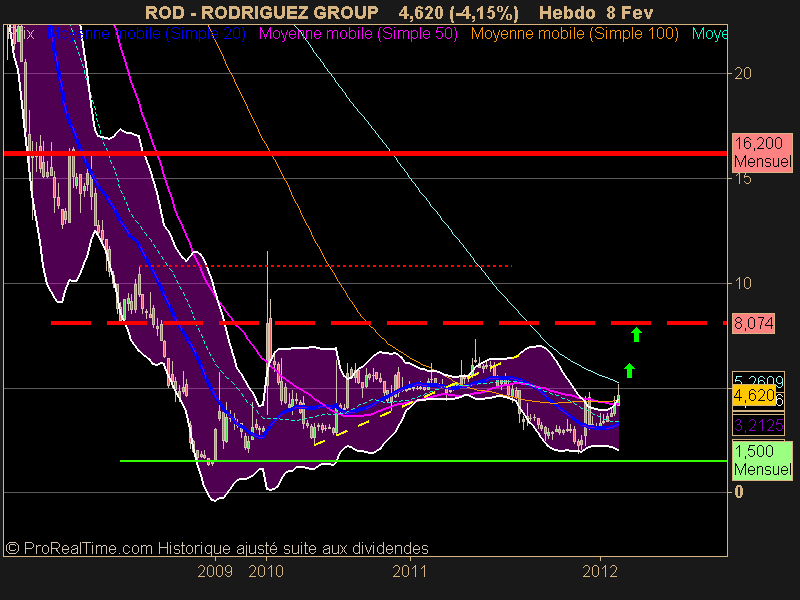Select the green horizontal support line
This screenshot has height=600, width=800.
pyautogui.click(x=423, y=461)
